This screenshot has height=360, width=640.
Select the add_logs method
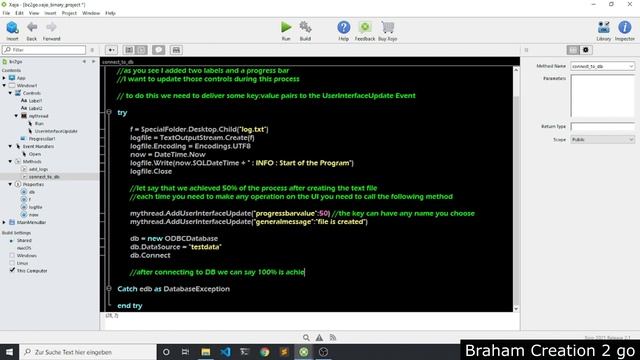pyautogui.click(x=38, y=169)
